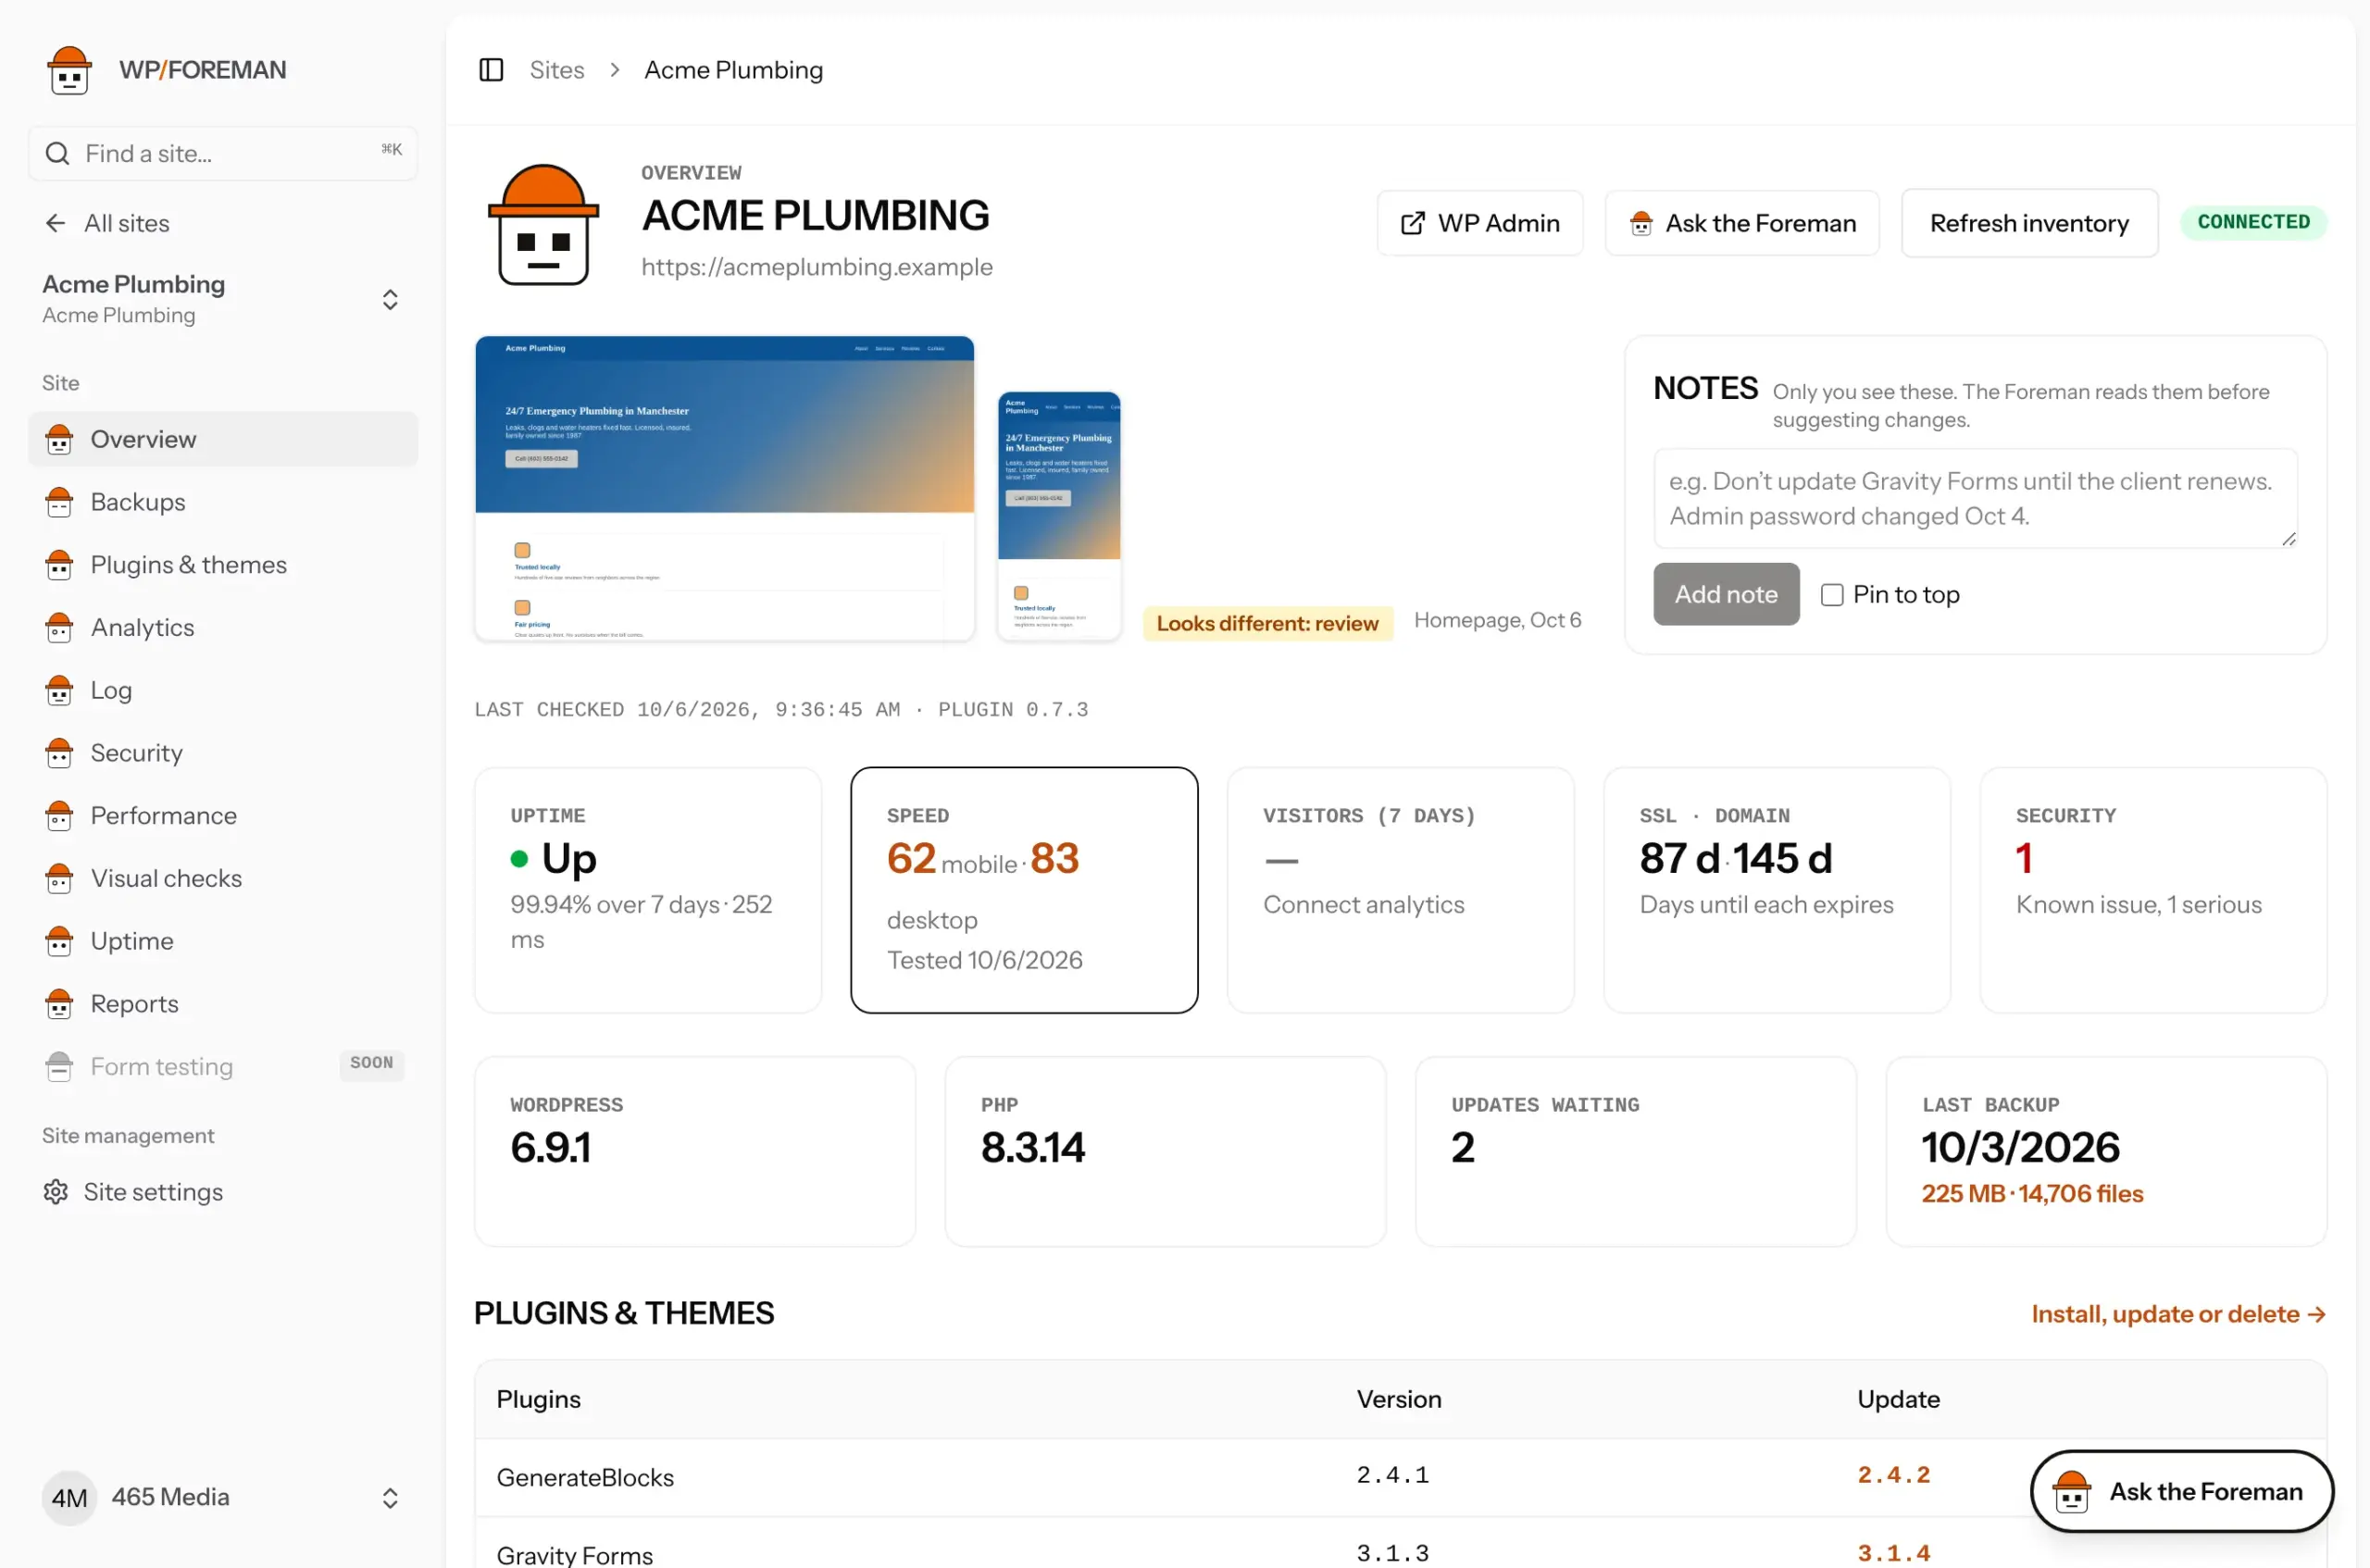Open the mobile homepage screenshot thumbnail

click(x=1059, y=515)
